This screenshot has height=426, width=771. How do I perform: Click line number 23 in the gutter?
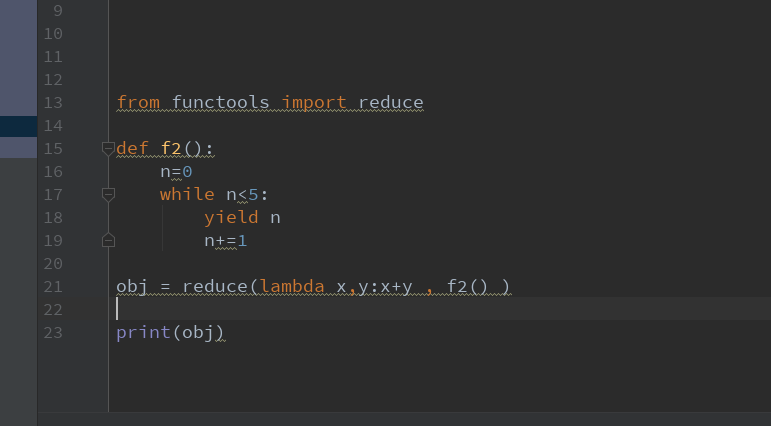53,333
